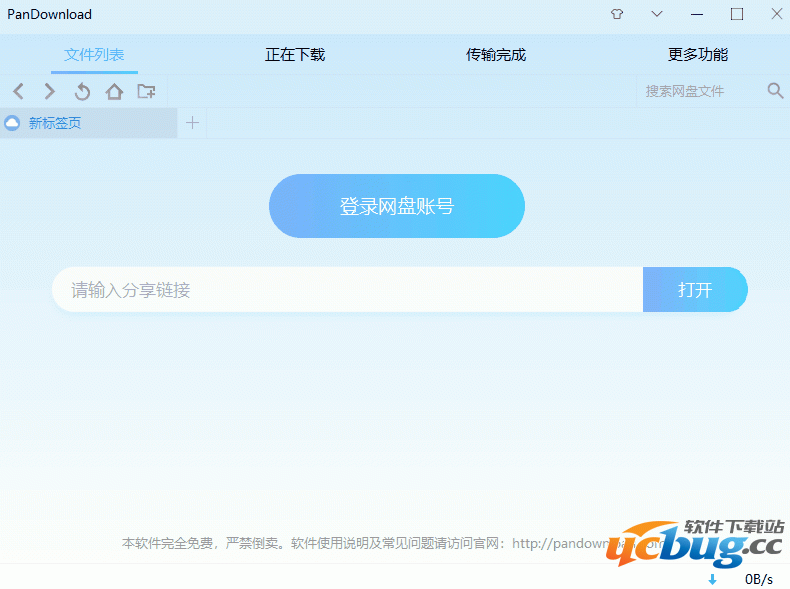Click the search magnifier icon

point(775,91)
